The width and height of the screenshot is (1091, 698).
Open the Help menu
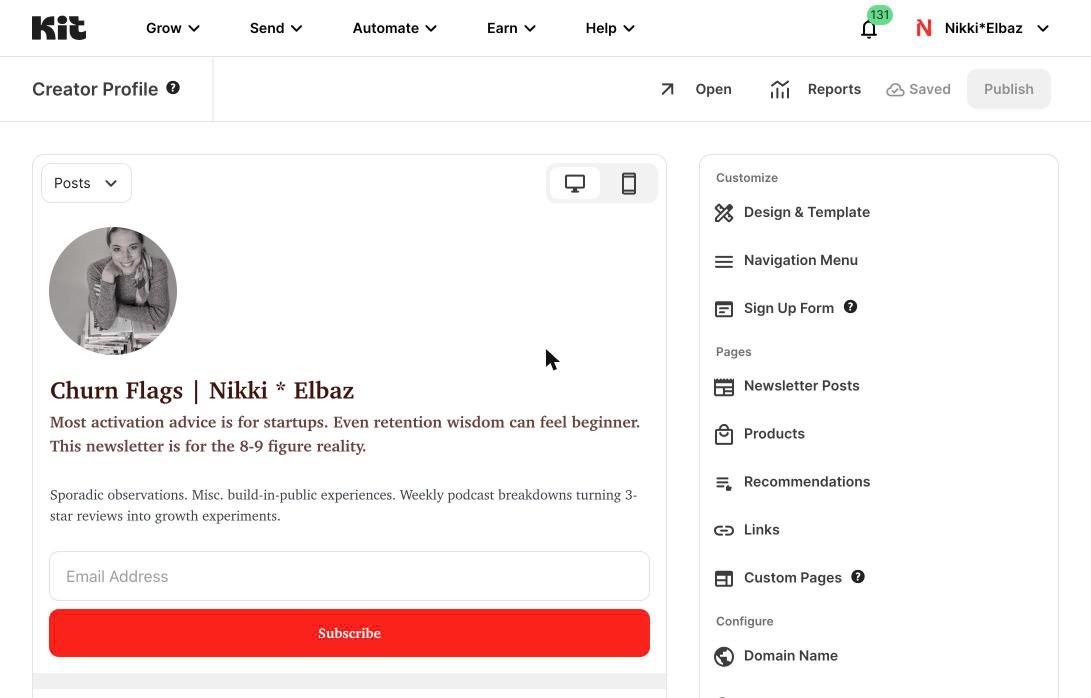610,29
